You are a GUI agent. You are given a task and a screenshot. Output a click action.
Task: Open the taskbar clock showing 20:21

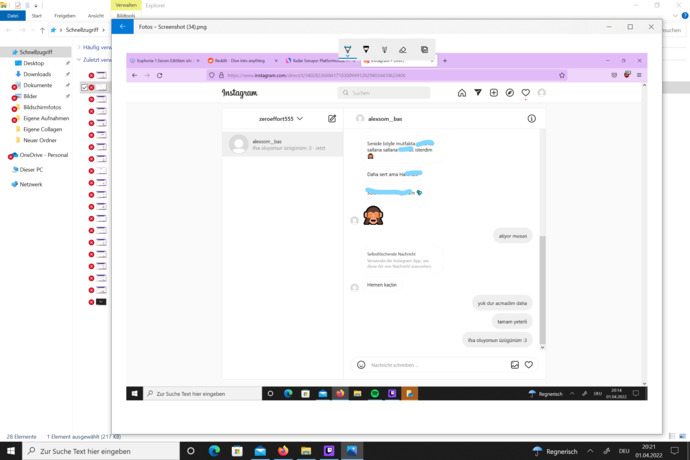(x=649, y=451)
